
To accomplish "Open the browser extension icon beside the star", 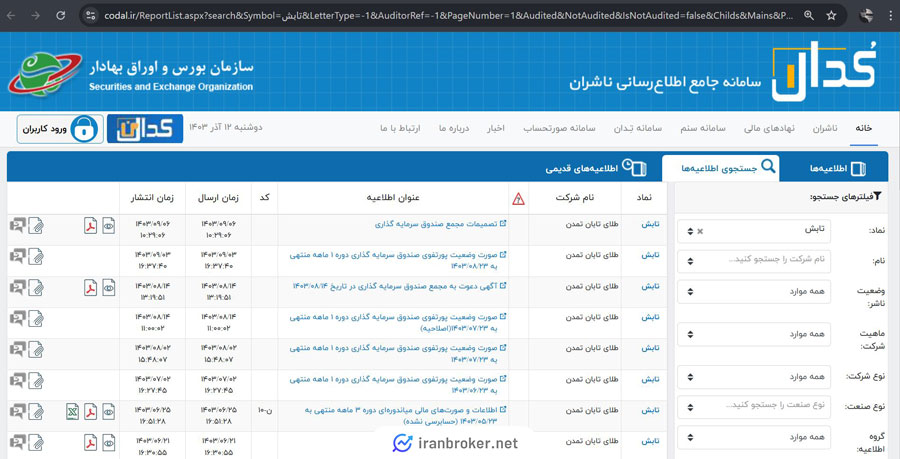I will 867,15.
